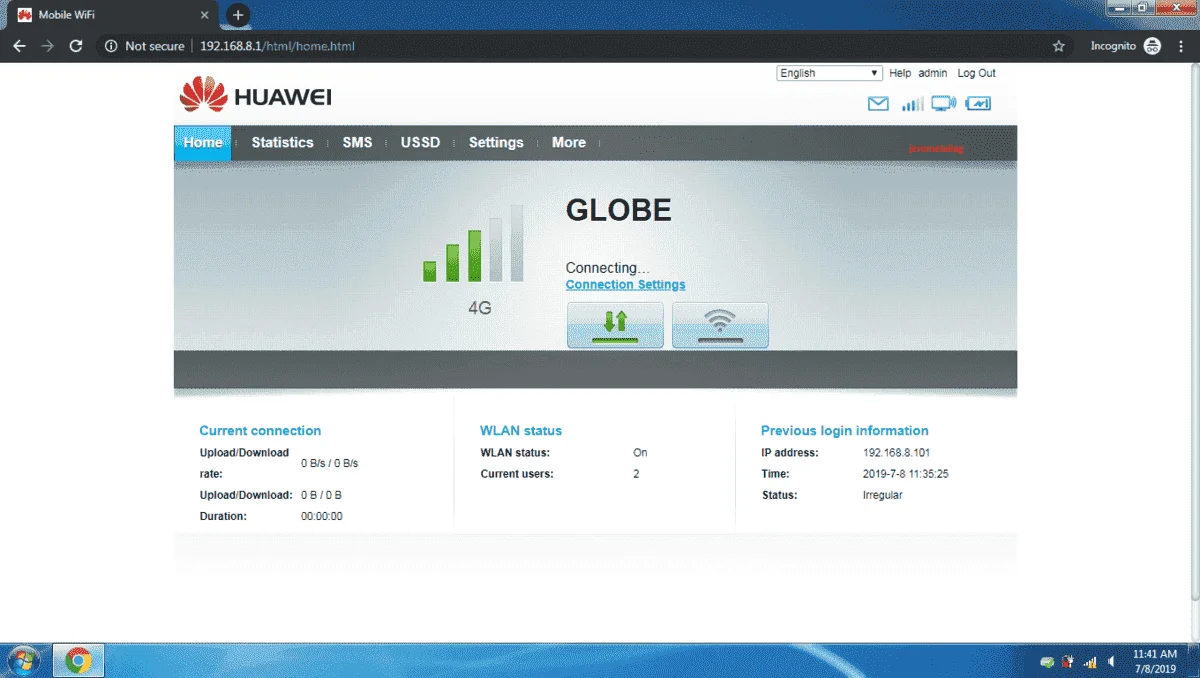Open the Settings tab
The width and height of the screenshot is (1200, 678).
pyautogui.click(x=496, y=142)
